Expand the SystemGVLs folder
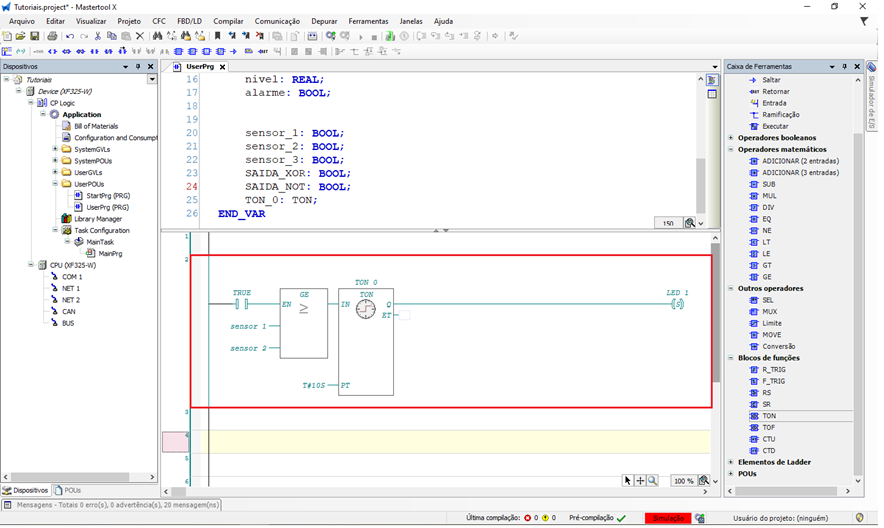 click(55, 149)
